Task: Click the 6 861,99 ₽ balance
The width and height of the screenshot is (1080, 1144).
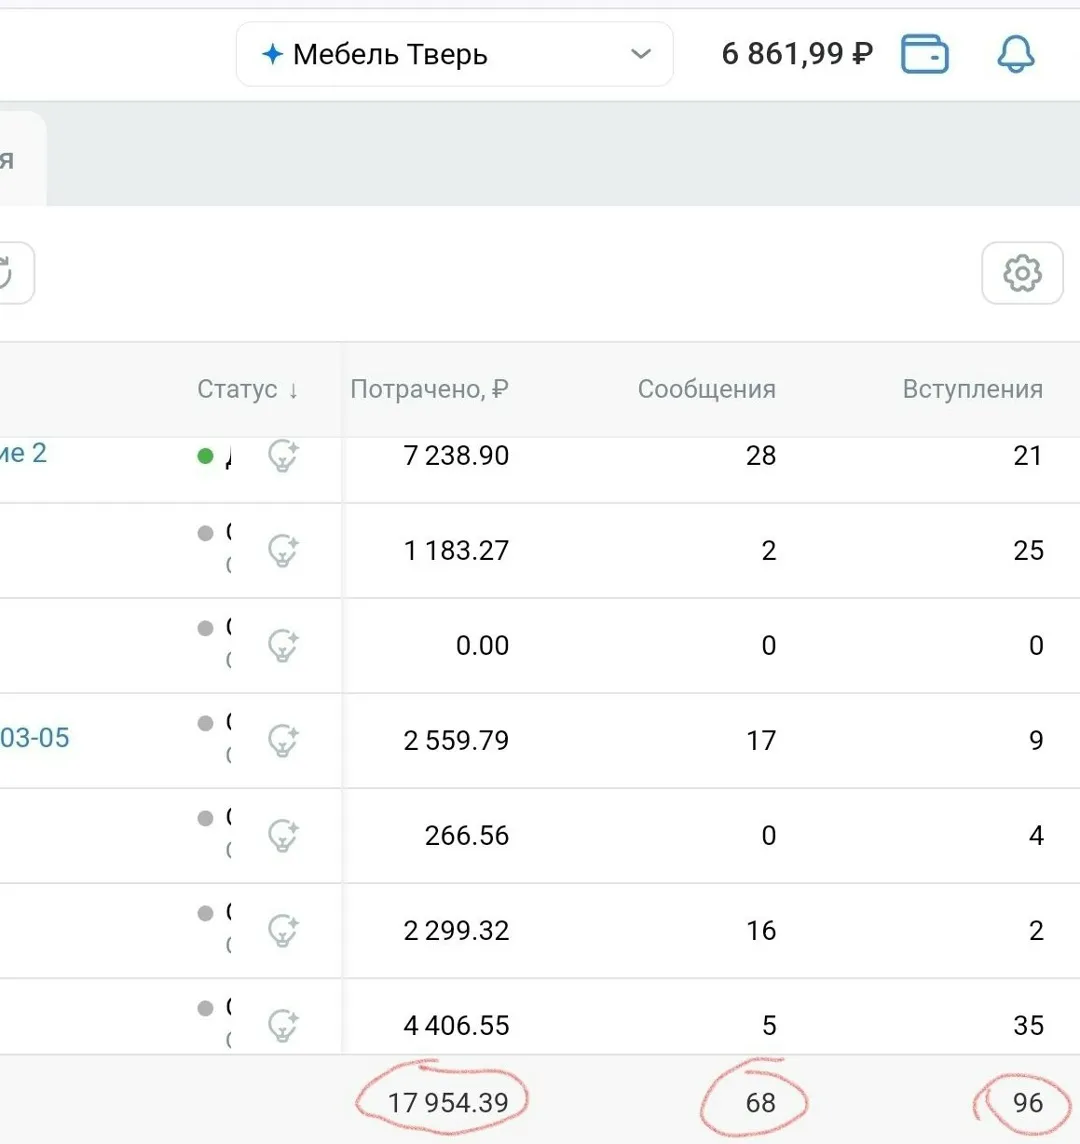Action: [797, 54]
